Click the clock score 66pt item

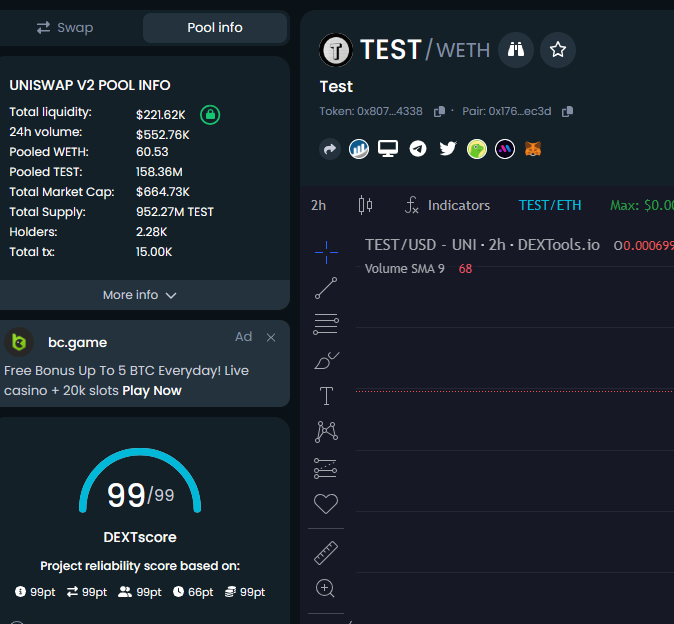point(193,592)
